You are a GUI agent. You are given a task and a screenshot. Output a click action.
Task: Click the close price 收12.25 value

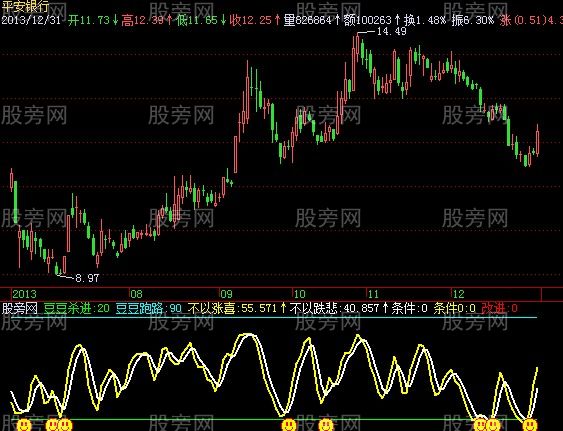pos(251,20)
